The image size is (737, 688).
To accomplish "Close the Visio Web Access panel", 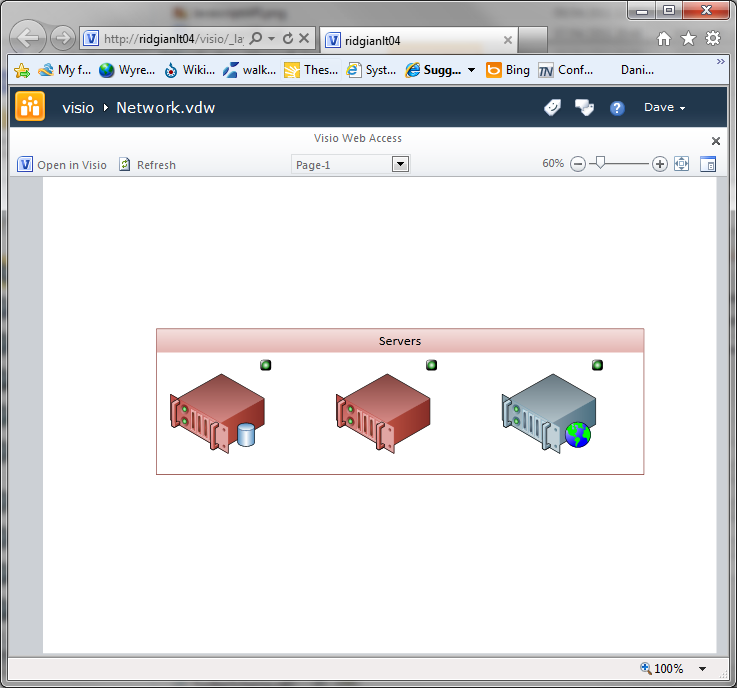I will pyautogui.click(x=716, y=141).
